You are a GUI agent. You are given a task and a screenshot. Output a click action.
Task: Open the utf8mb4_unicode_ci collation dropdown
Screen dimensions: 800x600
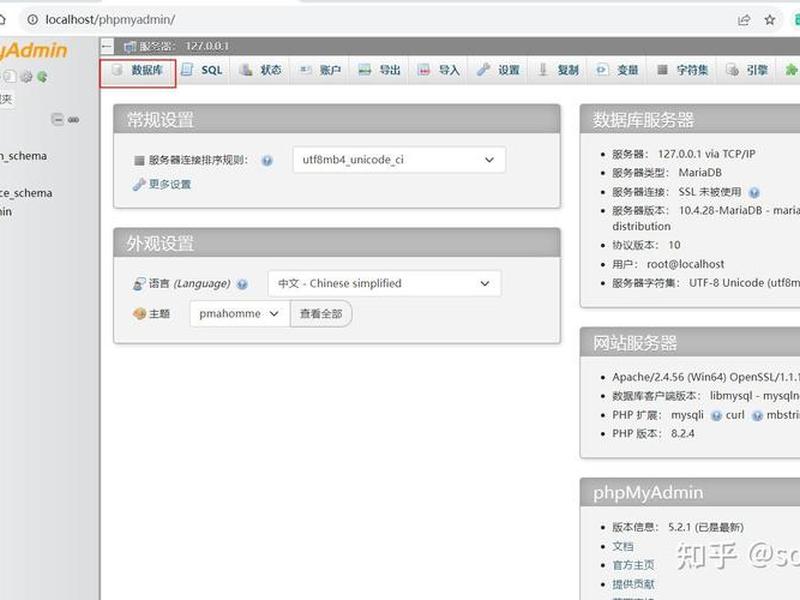(x=399, y=160)
